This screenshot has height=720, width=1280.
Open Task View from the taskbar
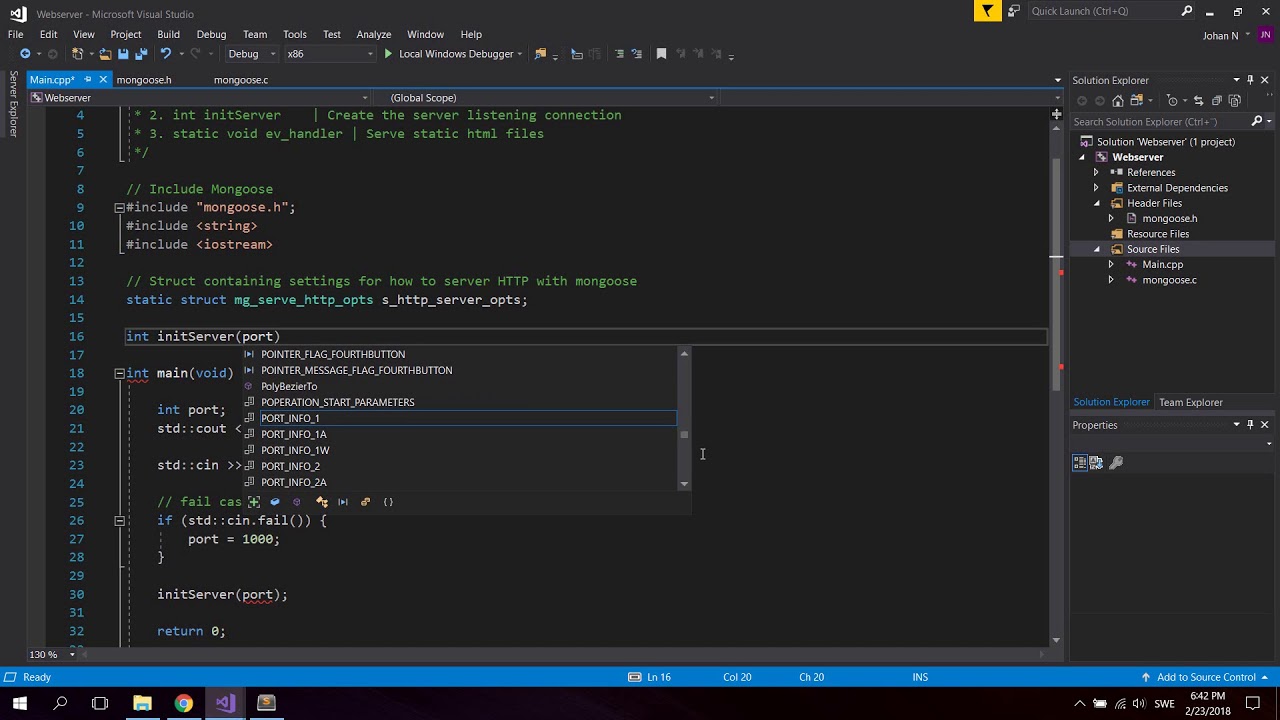tap(100, 703)
